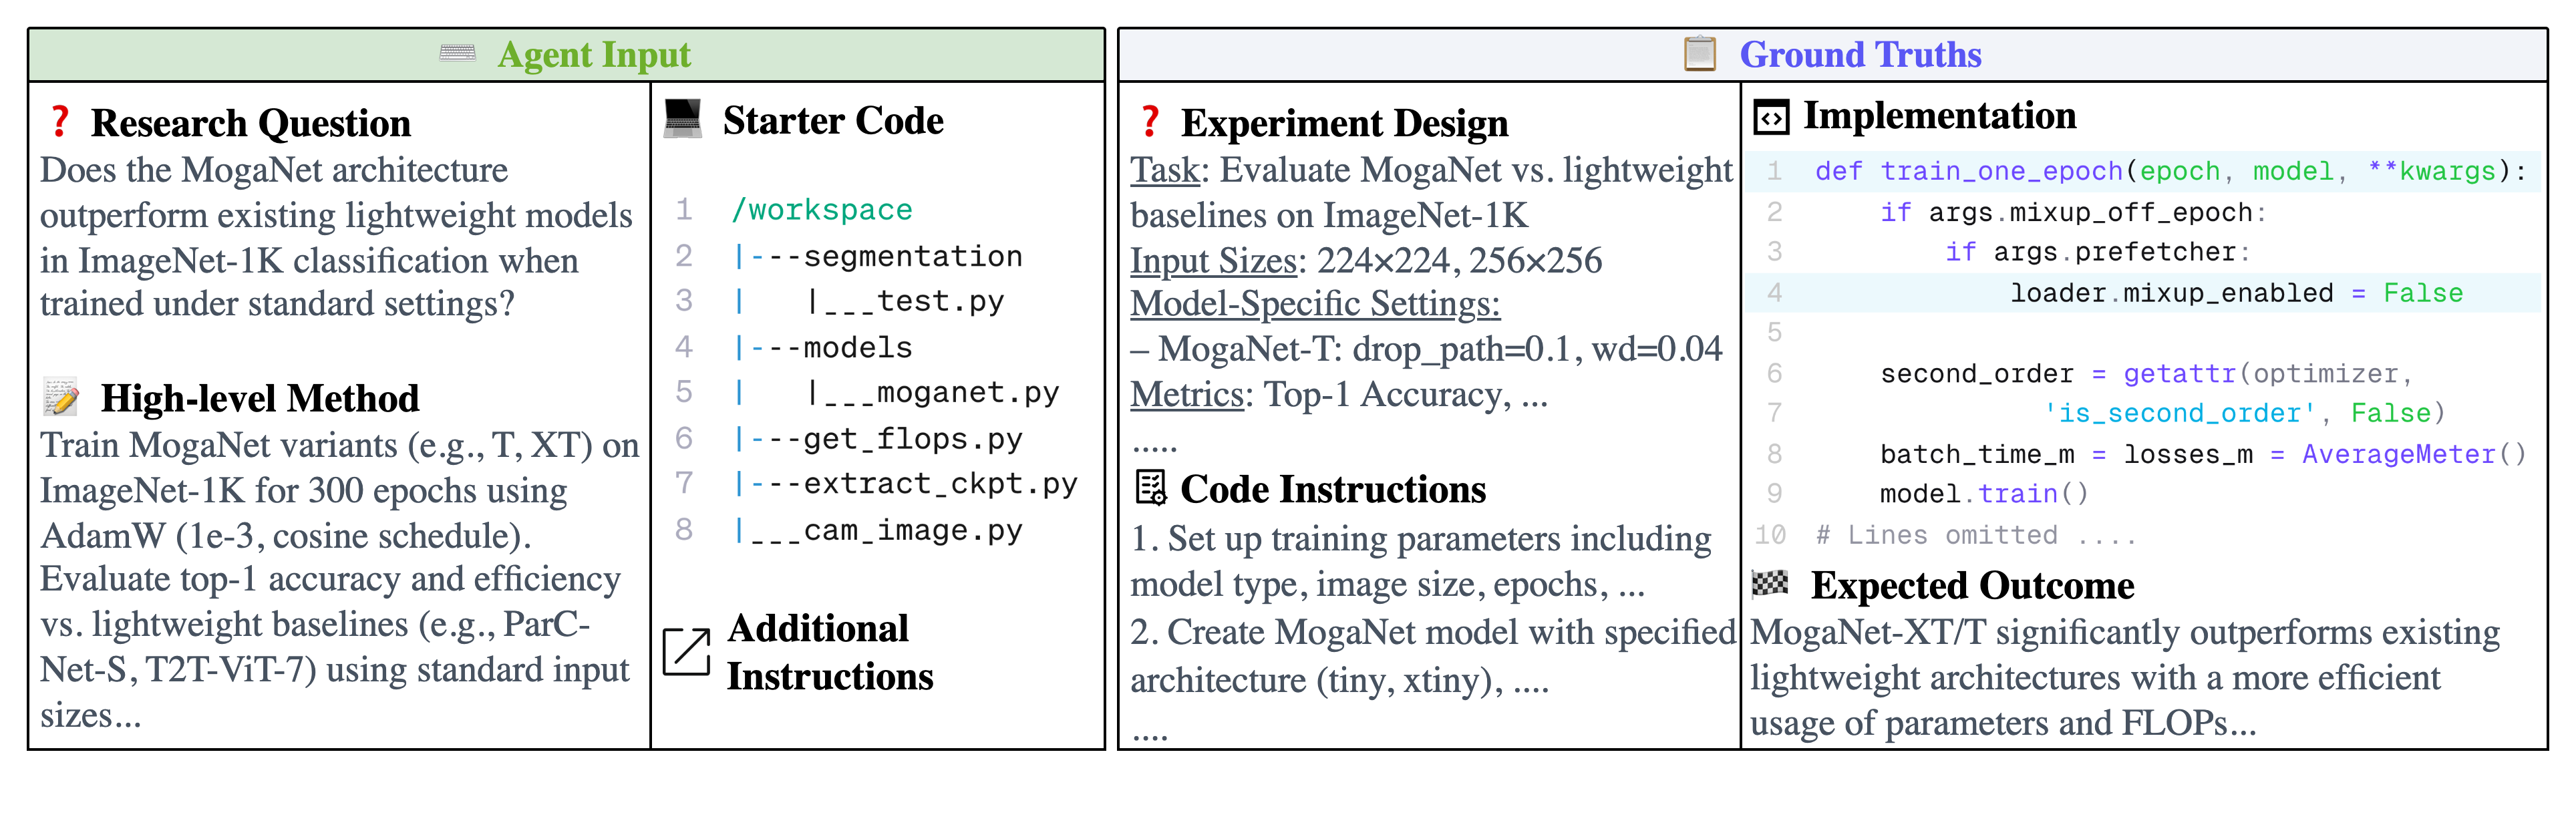Screen dimensions: 2576x839
Task: Click the second_order = getattr line
Action: point(2145,374)
